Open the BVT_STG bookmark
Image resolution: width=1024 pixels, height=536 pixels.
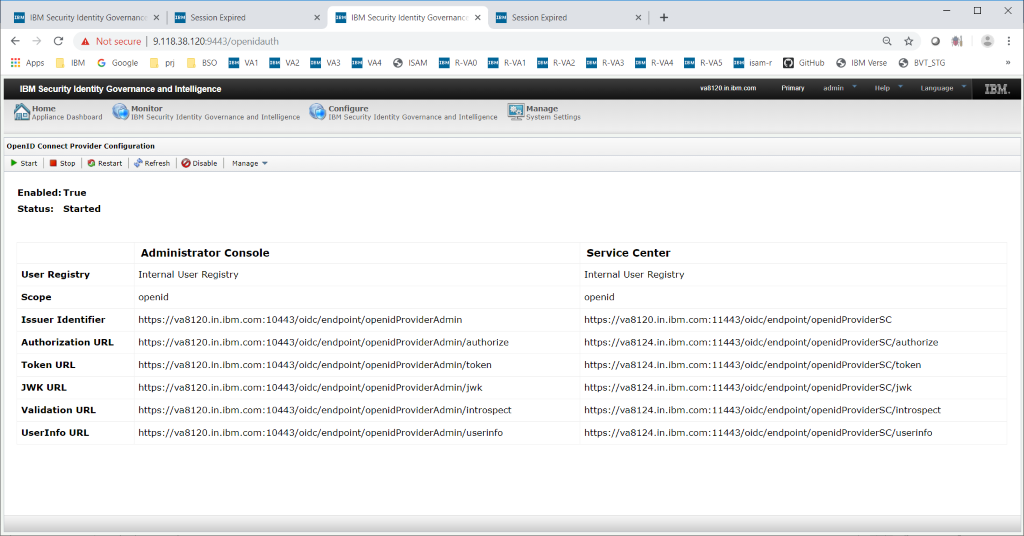[x=921, y=63]
